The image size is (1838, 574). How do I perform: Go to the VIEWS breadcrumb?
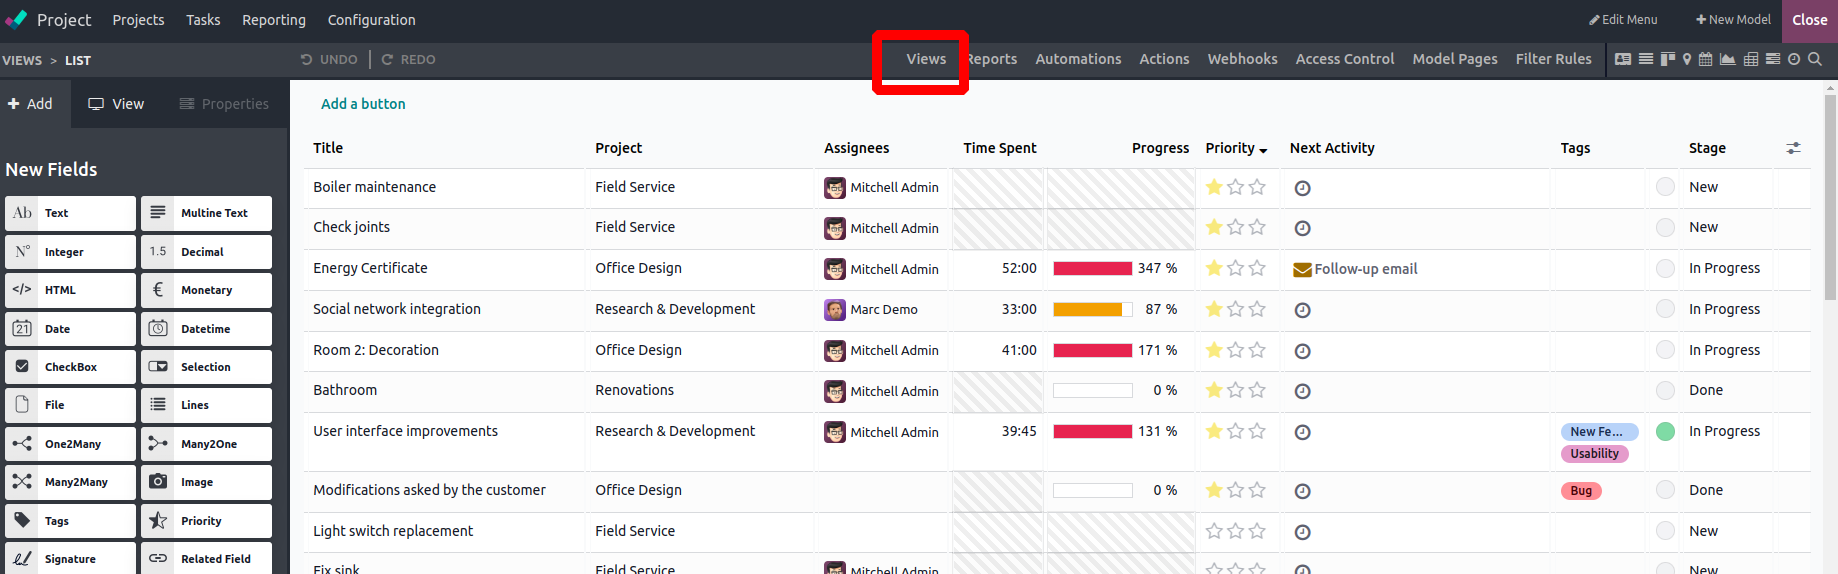[22, 61]
